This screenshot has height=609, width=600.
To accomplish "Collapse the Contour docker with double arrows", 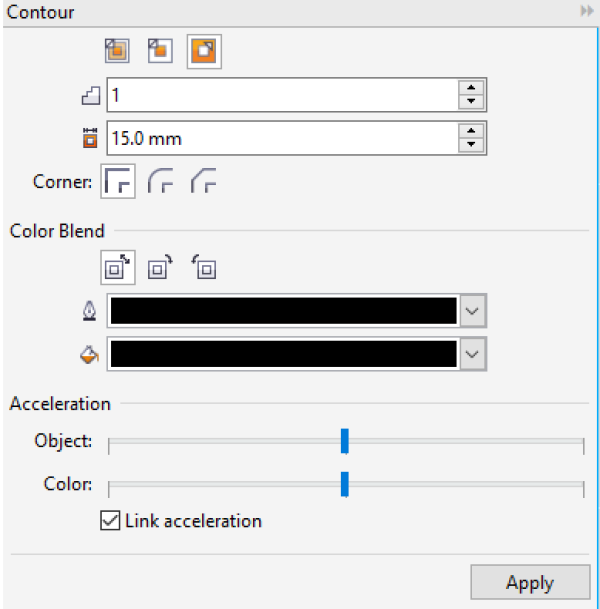I will click(586, 12).
